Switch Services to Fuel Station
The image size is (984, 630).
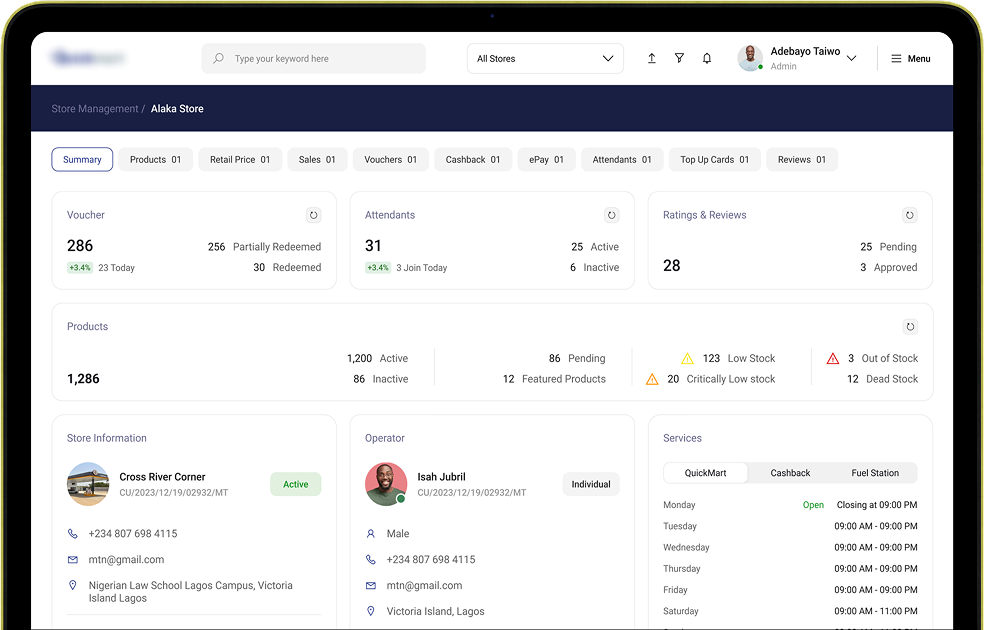[875, 473]
